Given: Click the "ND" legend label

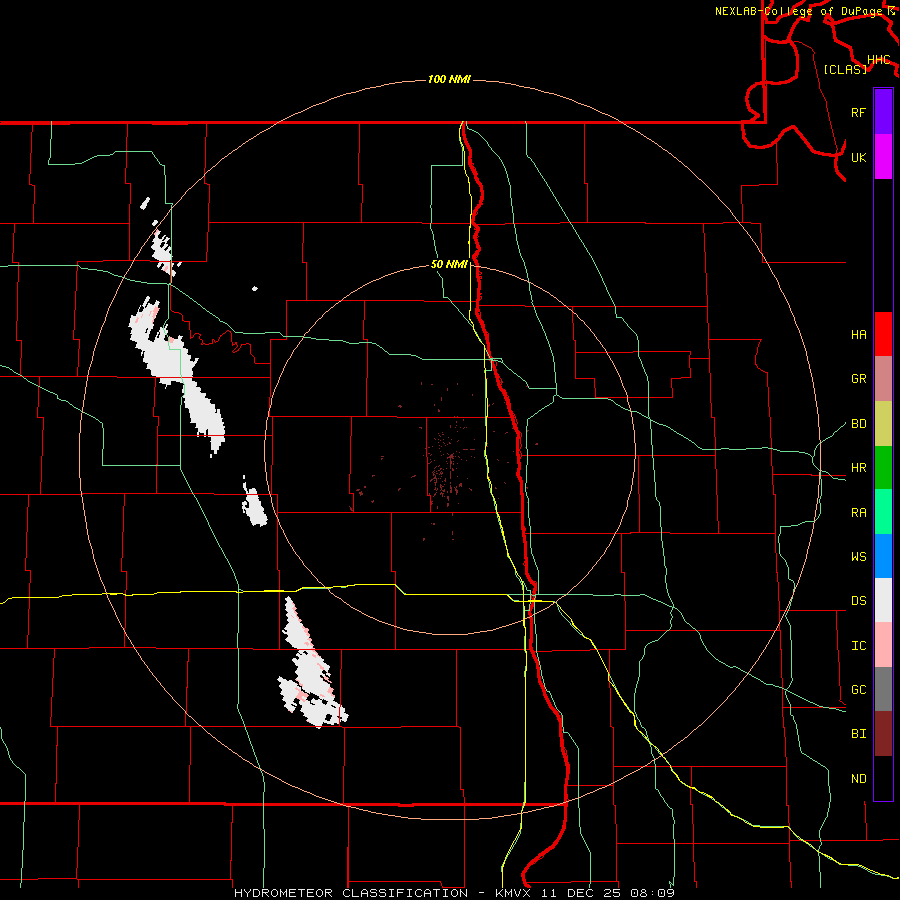Looking at the screenshot, I should [x=858, y=779].
